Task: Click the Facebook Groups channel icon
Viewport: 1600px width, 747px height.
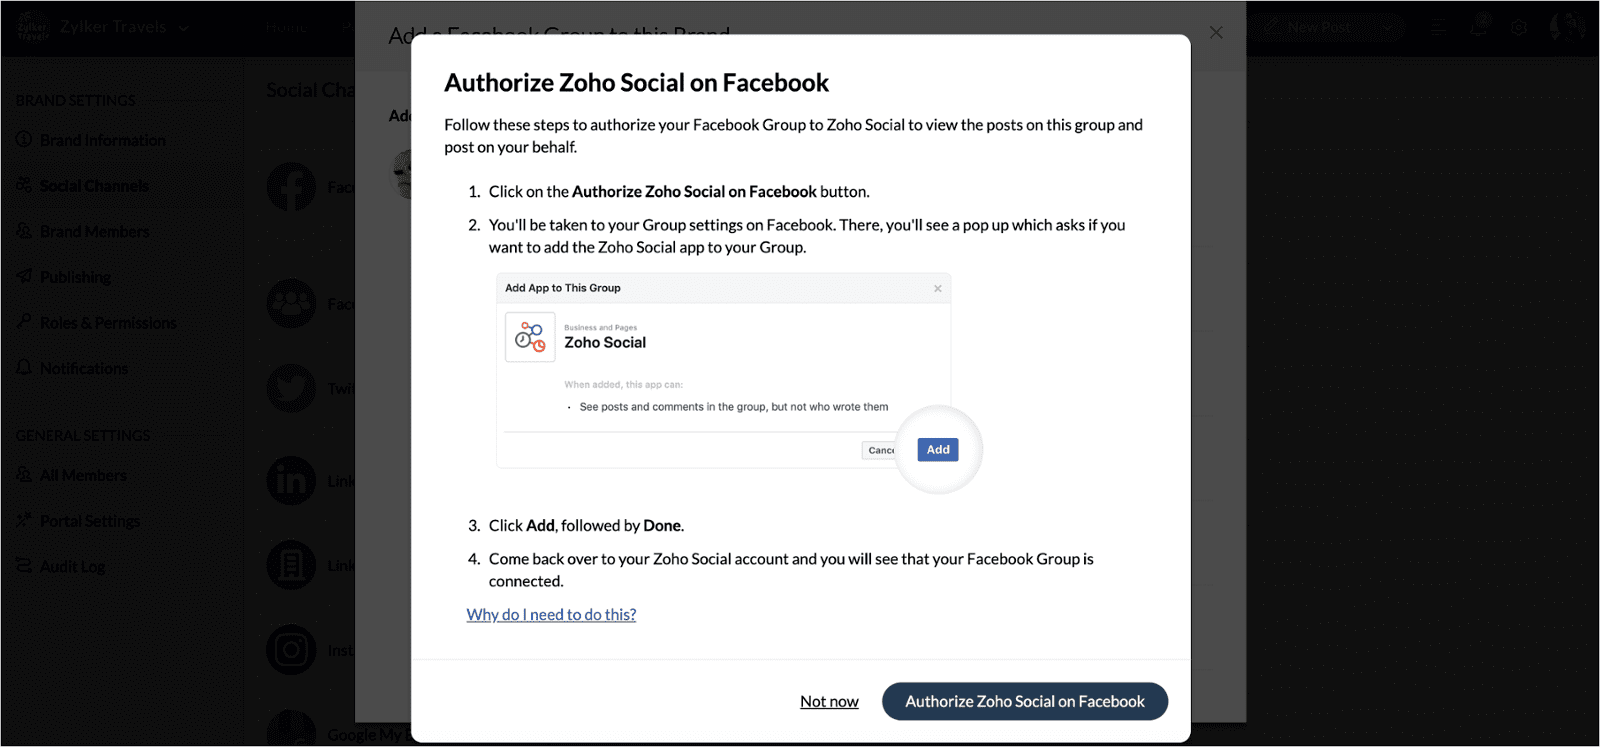Action: (291, 303)
